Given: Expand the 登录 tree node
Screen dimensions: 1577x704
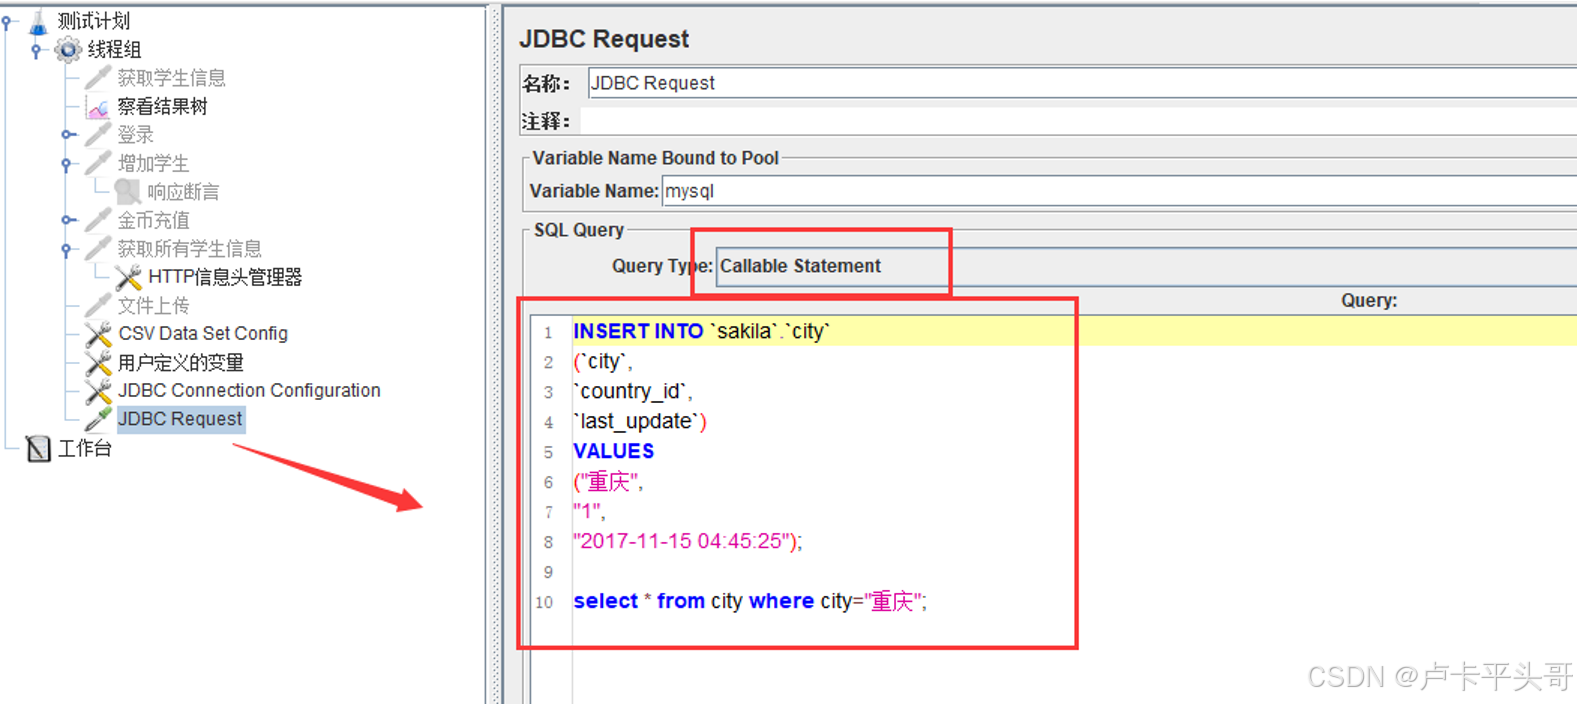Looking at the screenshot, I should coord(67,134).
